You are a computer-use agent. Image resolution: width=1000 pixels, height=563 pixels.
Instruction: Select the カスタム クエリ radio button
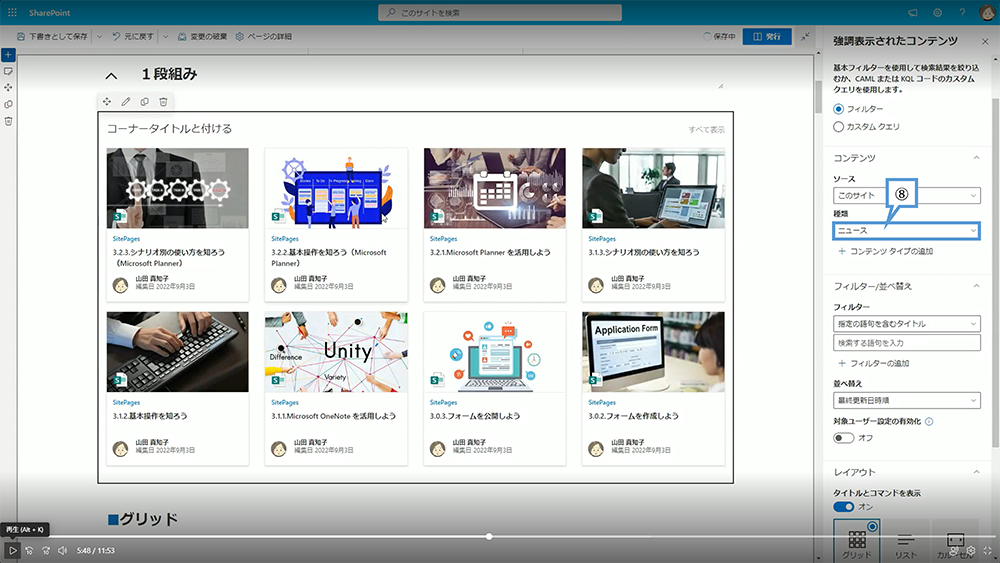[x=839, y=127]
